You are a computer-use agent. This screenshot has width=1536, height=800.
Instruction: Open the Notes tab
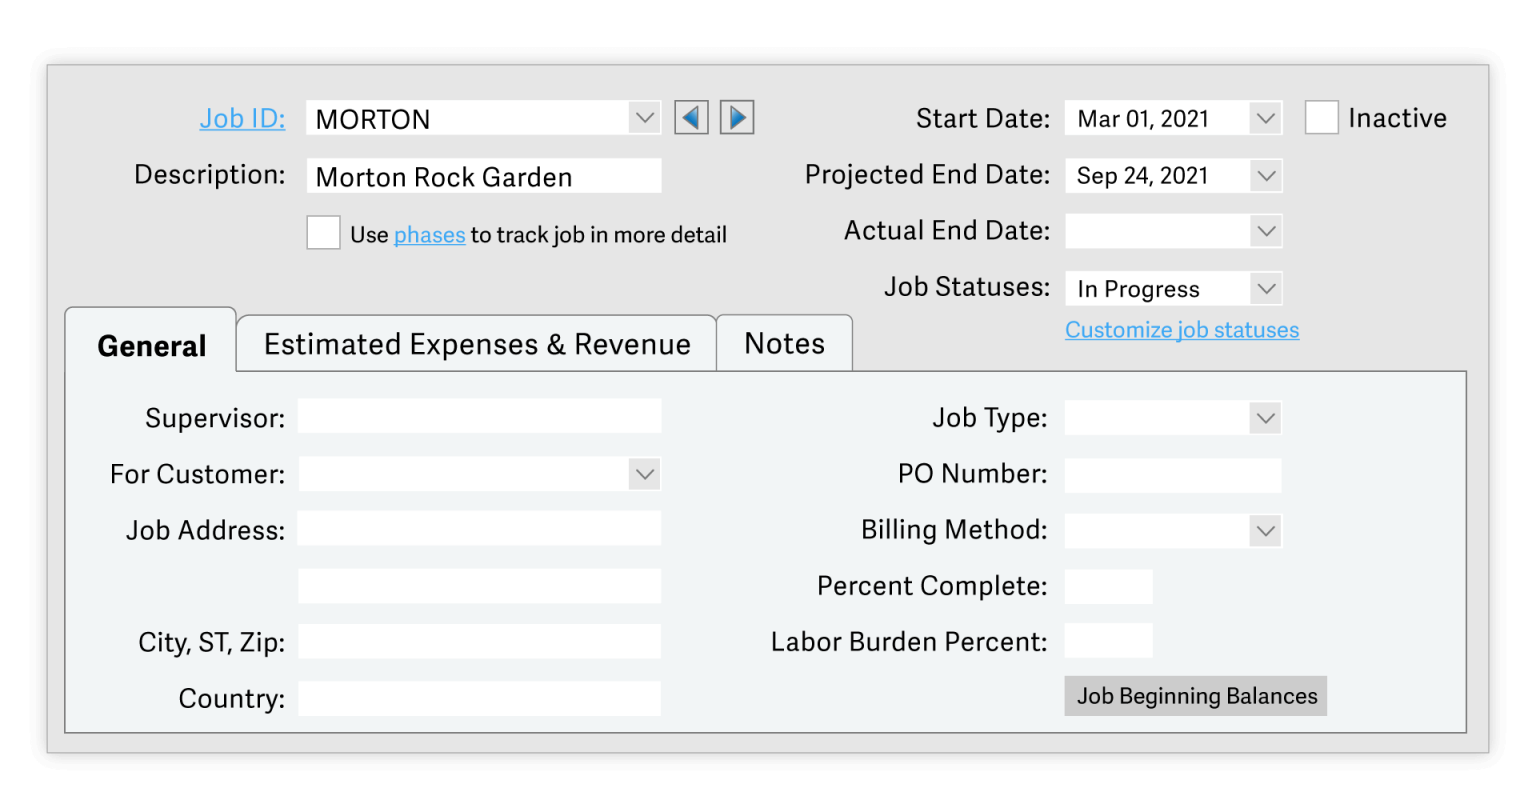(x=784, y=343)
